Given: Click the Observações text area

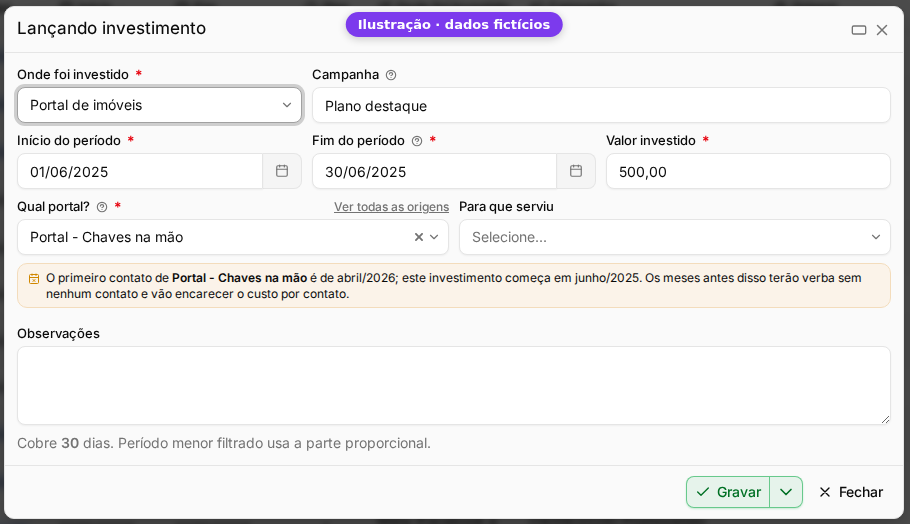Looking at the screenshot, I should coord(454,385).
